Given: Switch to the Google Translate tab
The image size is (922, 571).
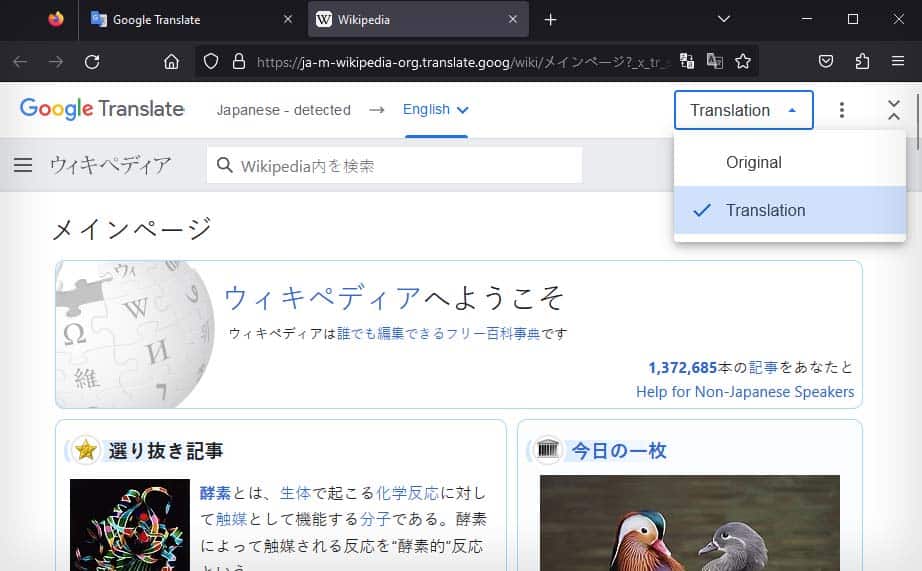Looking at the screenshot, I should coord(189,19).
